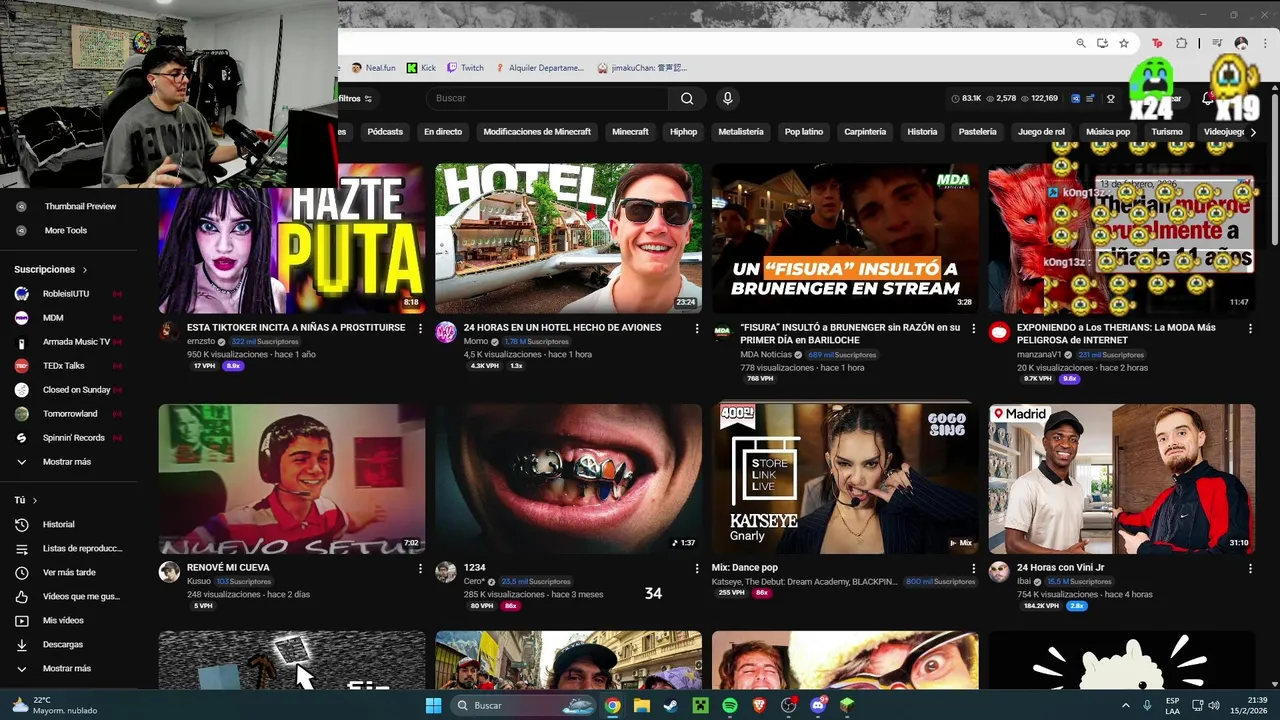1280x720 pixels.
Task: Open the Chrome extensions puzzle icon
Action: click(x=1181, y=43)
